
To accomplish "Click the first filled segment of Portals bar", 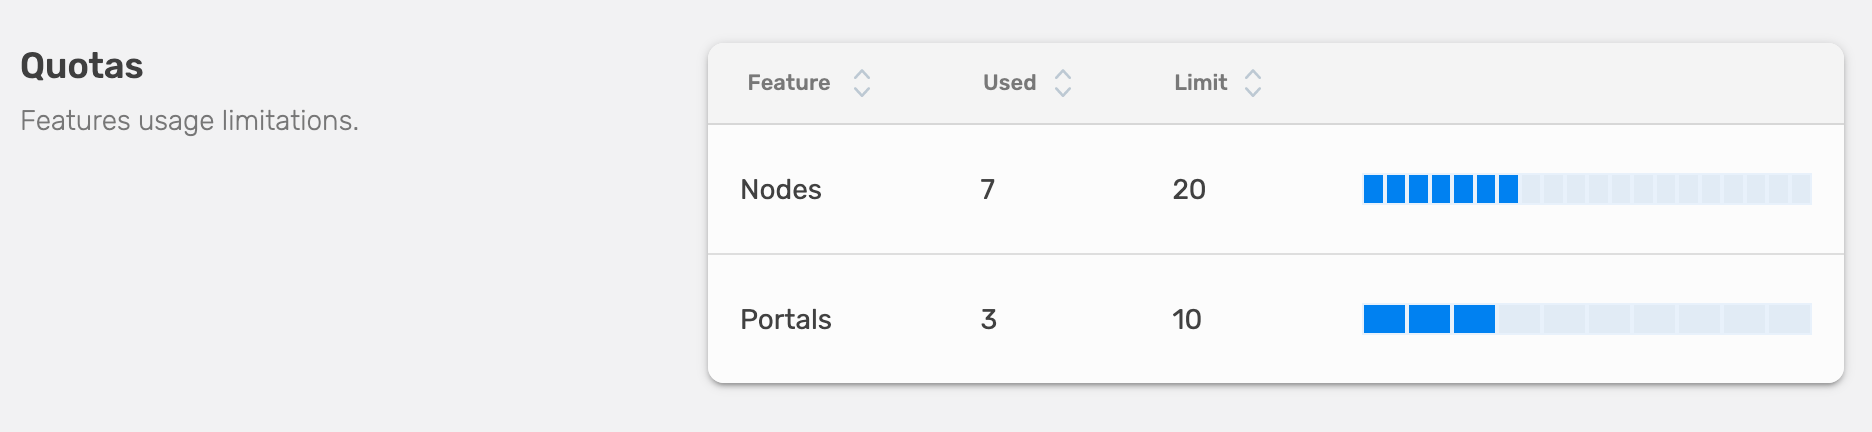I will [x=1385, y=319].
